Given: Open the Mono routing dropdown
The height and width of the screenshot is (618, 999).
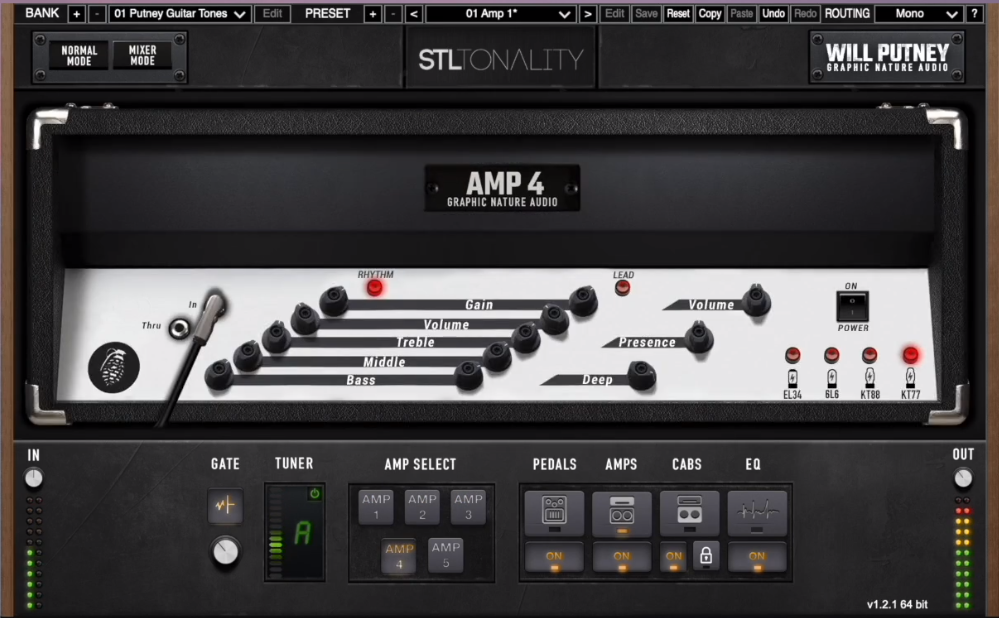Looking at the screenshot, I should tap(918, 14).
